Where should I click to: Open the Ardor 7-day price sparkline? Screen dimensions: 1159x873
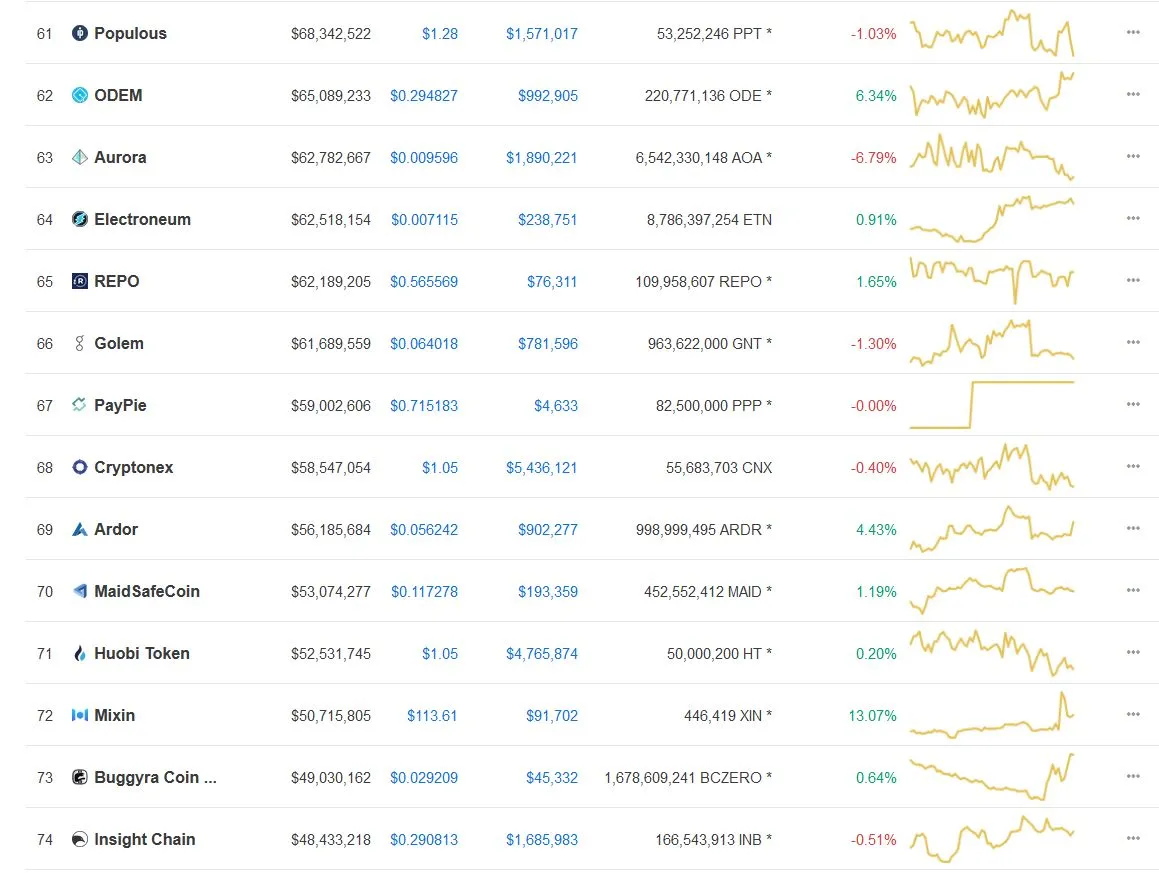[992, 529]
